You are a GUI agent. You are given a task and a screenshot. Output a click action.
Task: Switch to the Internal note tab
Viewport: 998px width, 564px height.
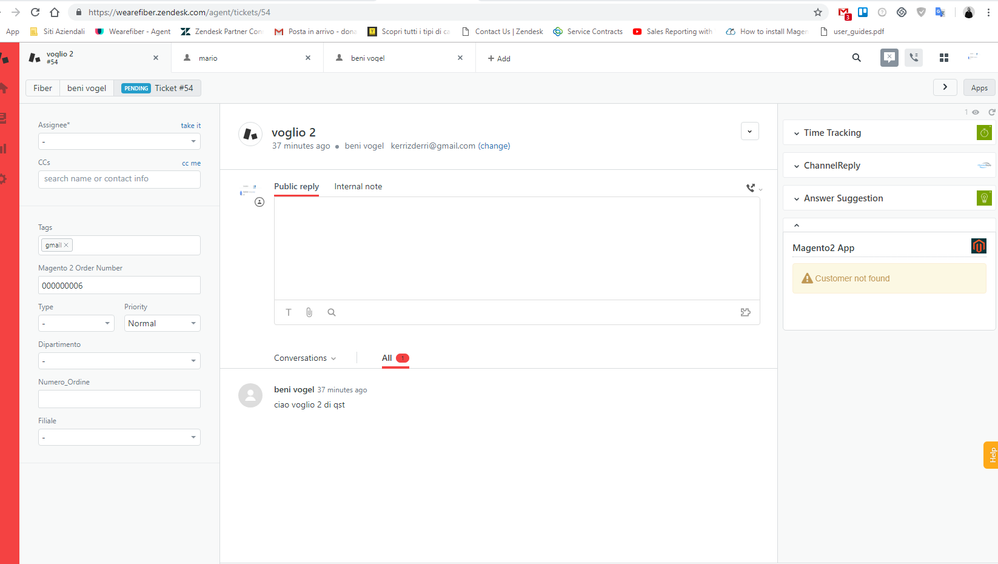tap(358, 187)
